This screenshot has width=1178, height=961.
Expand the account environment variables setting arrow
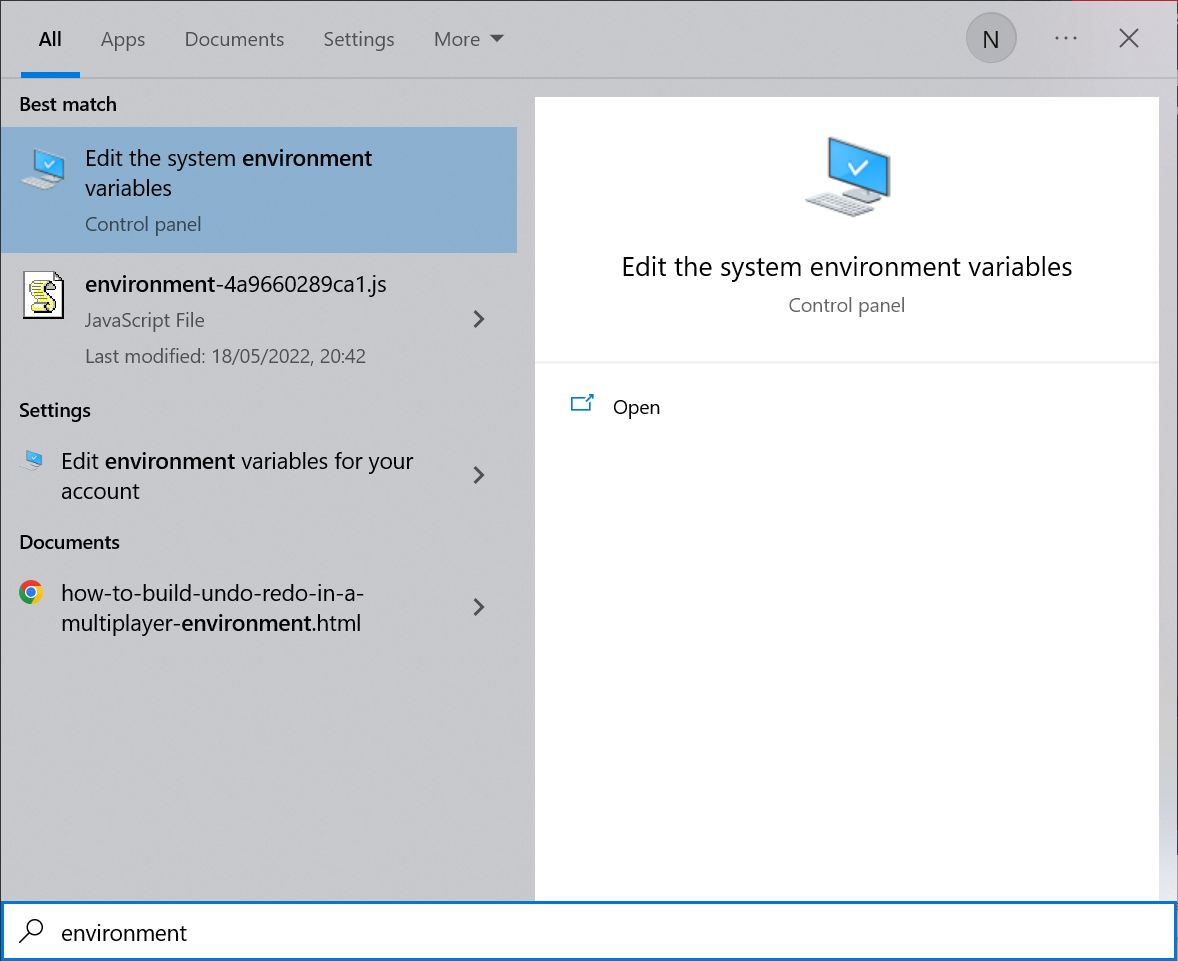click(x=479, y=475)
